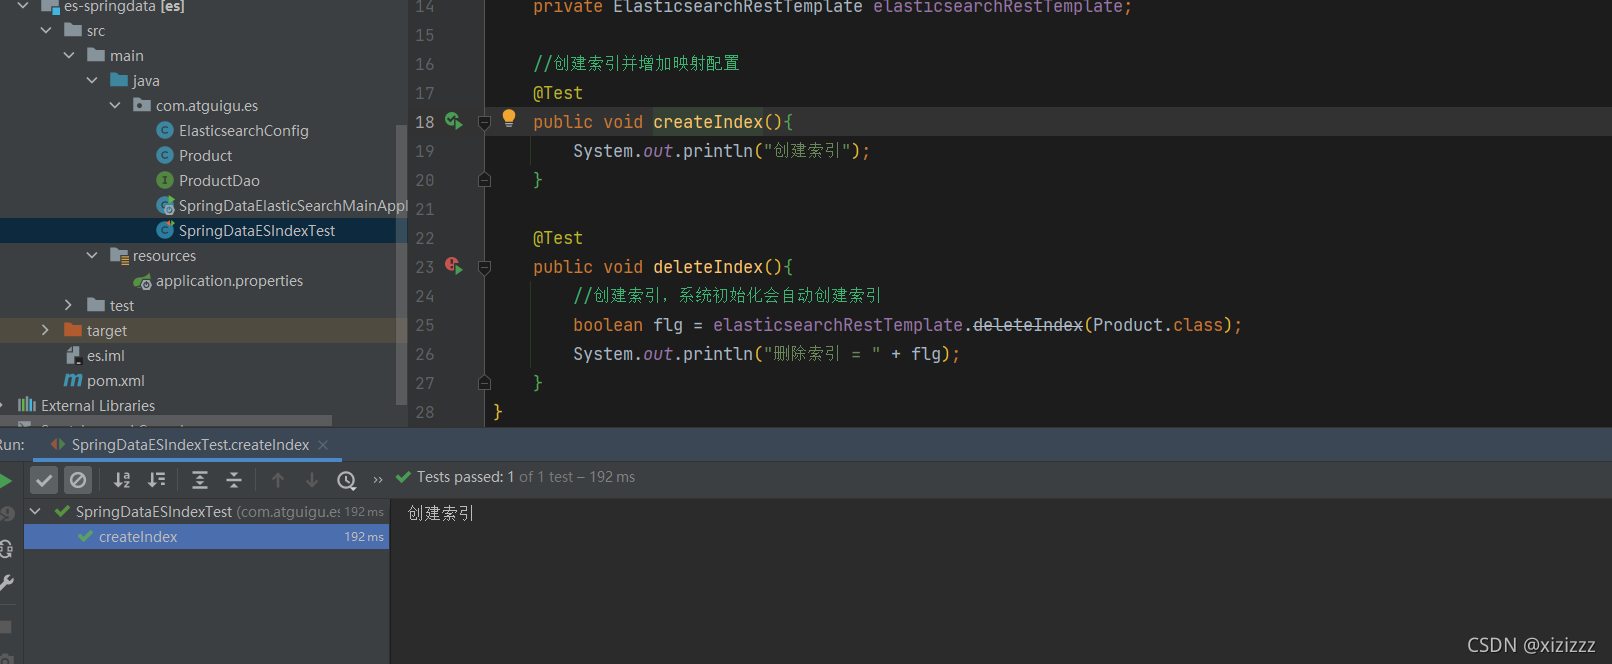
Task: Click createIndex method name in editor
Action: click(708, 122)
